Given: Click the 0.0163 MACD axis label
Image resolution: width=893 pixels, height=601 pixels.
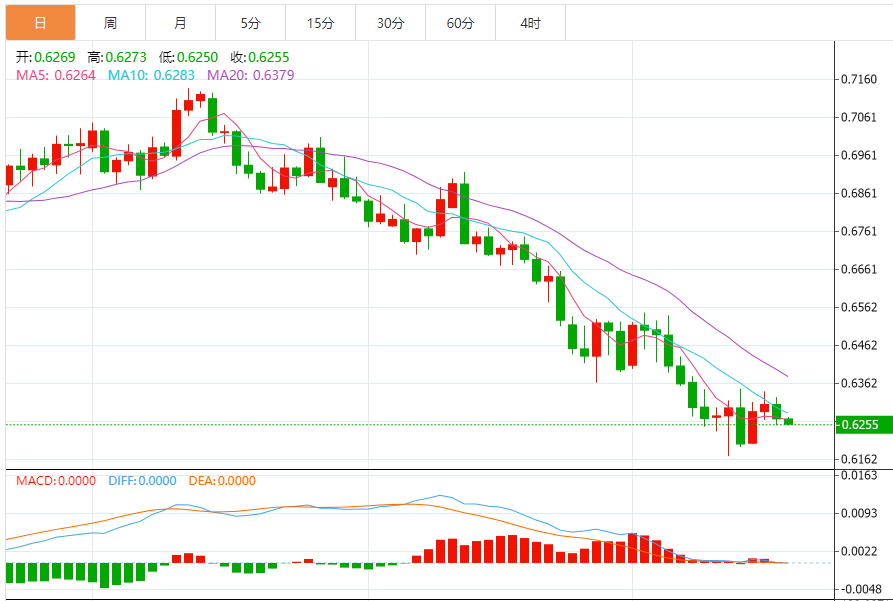Looking at the screenshot, I should (x=859, y=475).
